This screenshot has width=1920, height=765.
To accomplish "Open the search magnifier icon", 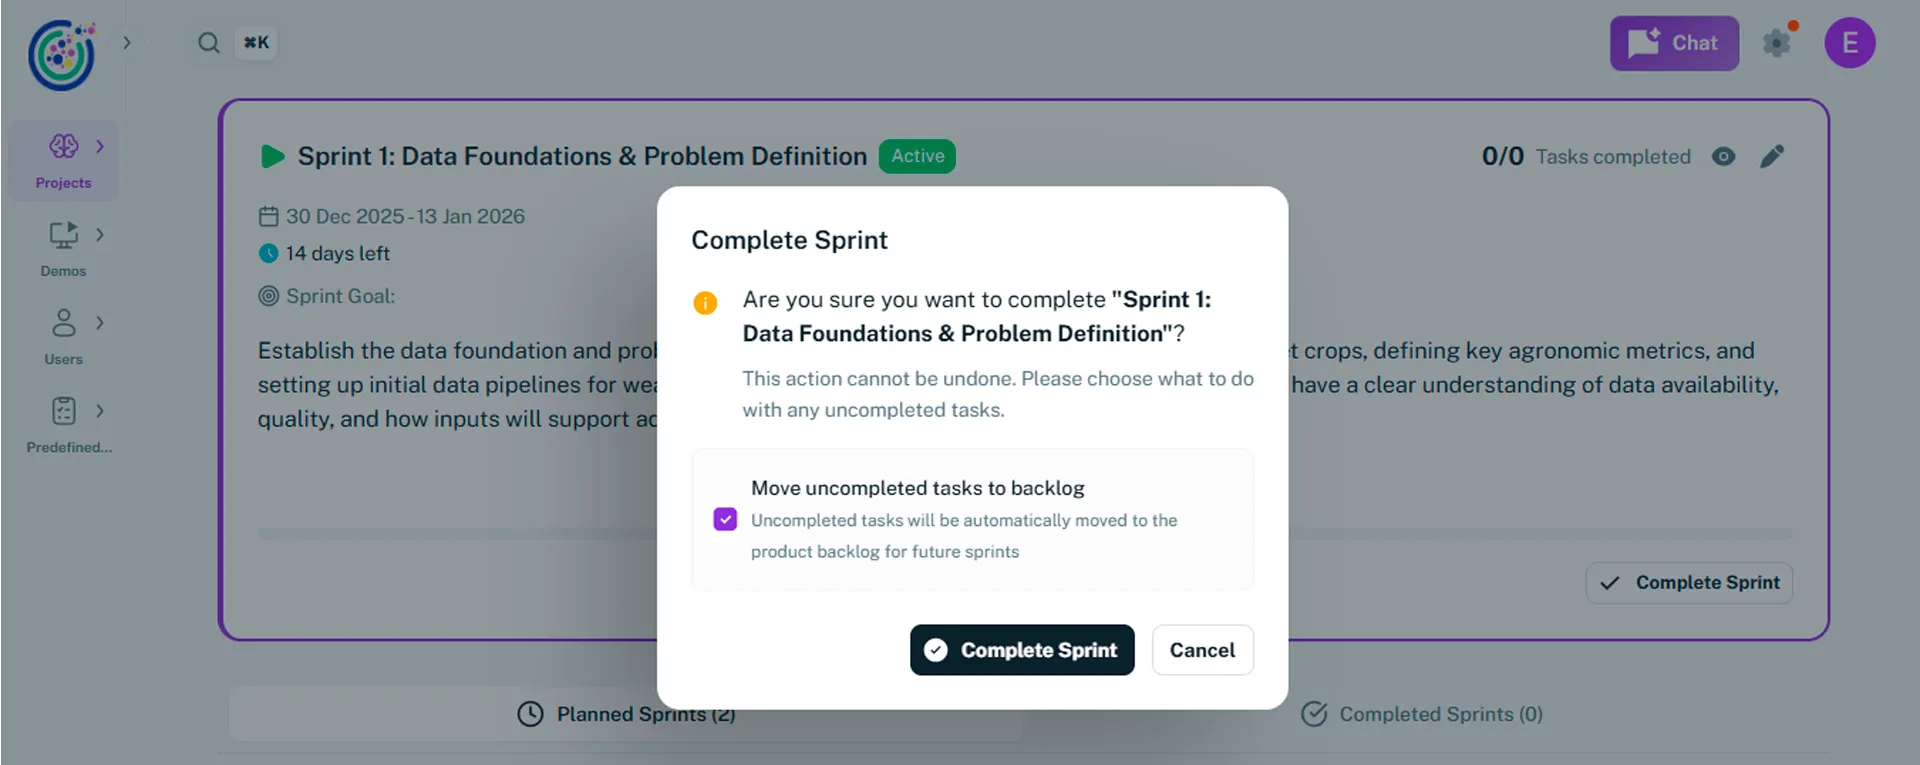I will pyautogui.click(x=208, y=42).
